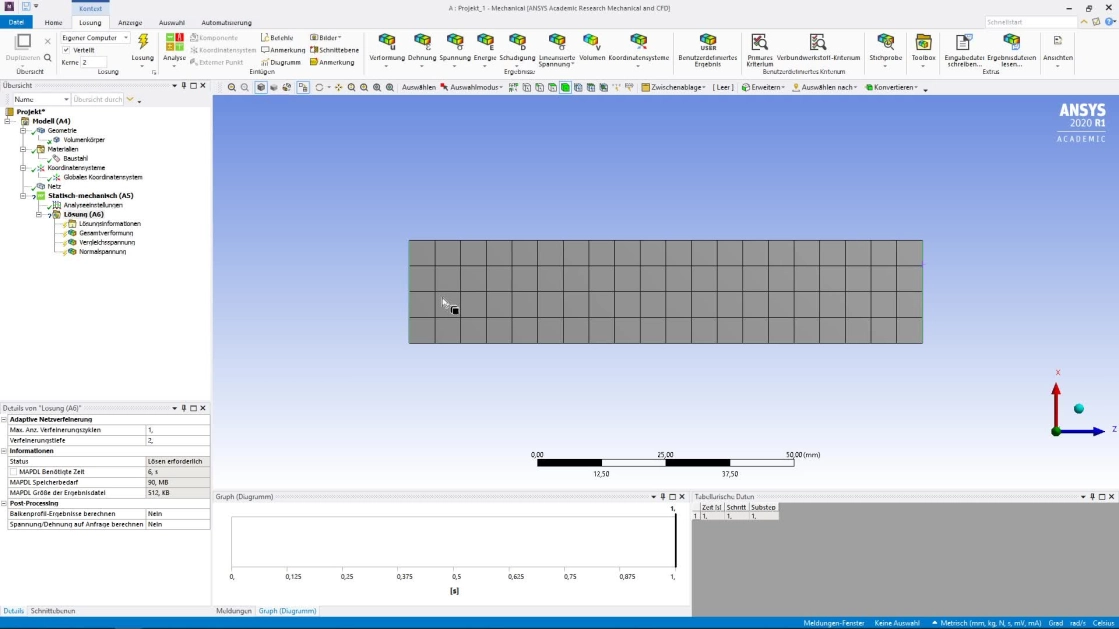Switch to the Schnittebenen tab
Image resolution: width=1119 pixels, height=629 pixels.
coord(53,611)
